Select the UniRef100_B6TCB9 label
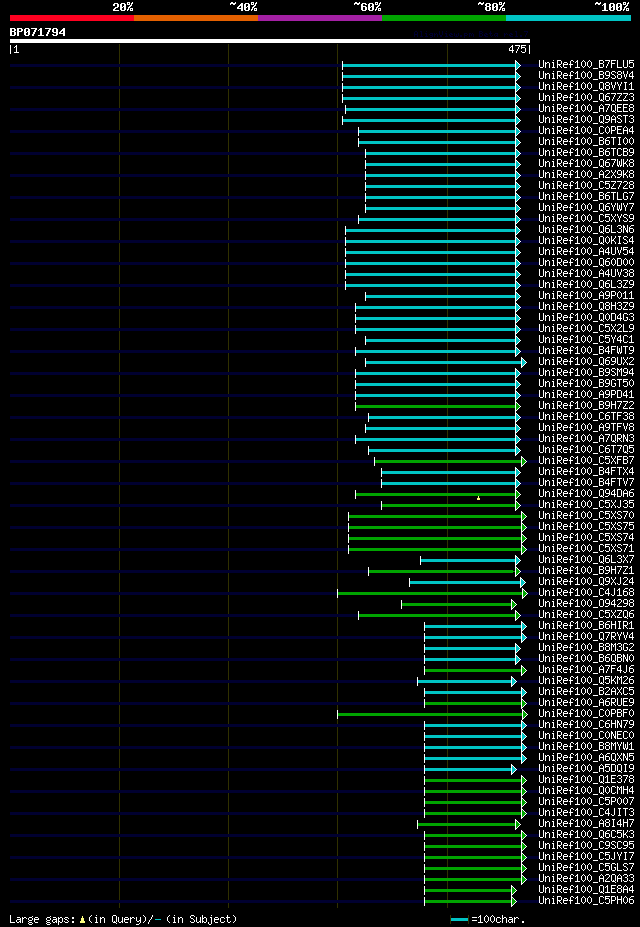 pyautogui.click(x=586, y=153)
